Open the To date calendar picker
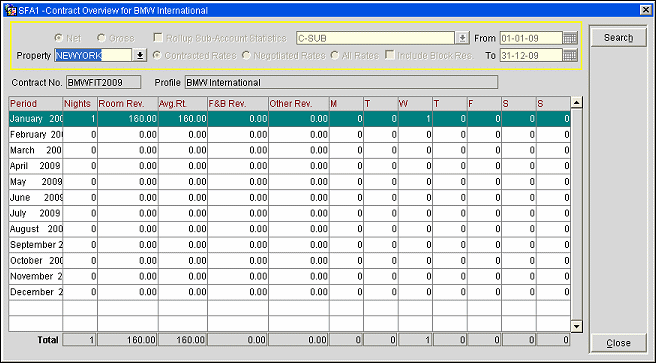The width and height of the screenshot is (656, 363). click(x=570, y=55)
